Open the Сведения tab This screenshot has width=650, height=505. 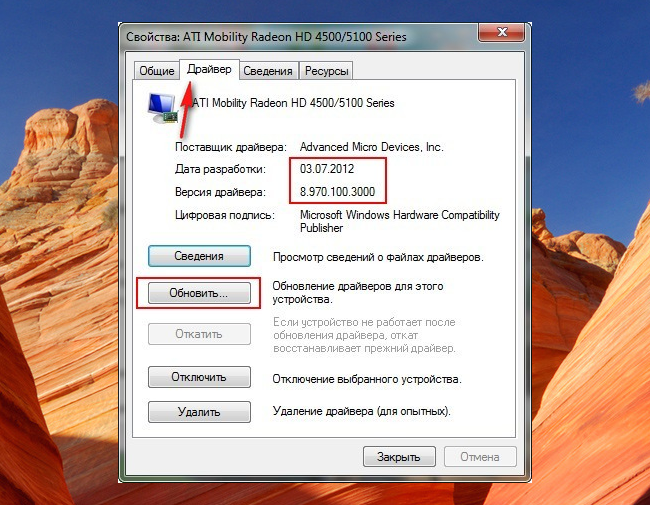point(268,71)
